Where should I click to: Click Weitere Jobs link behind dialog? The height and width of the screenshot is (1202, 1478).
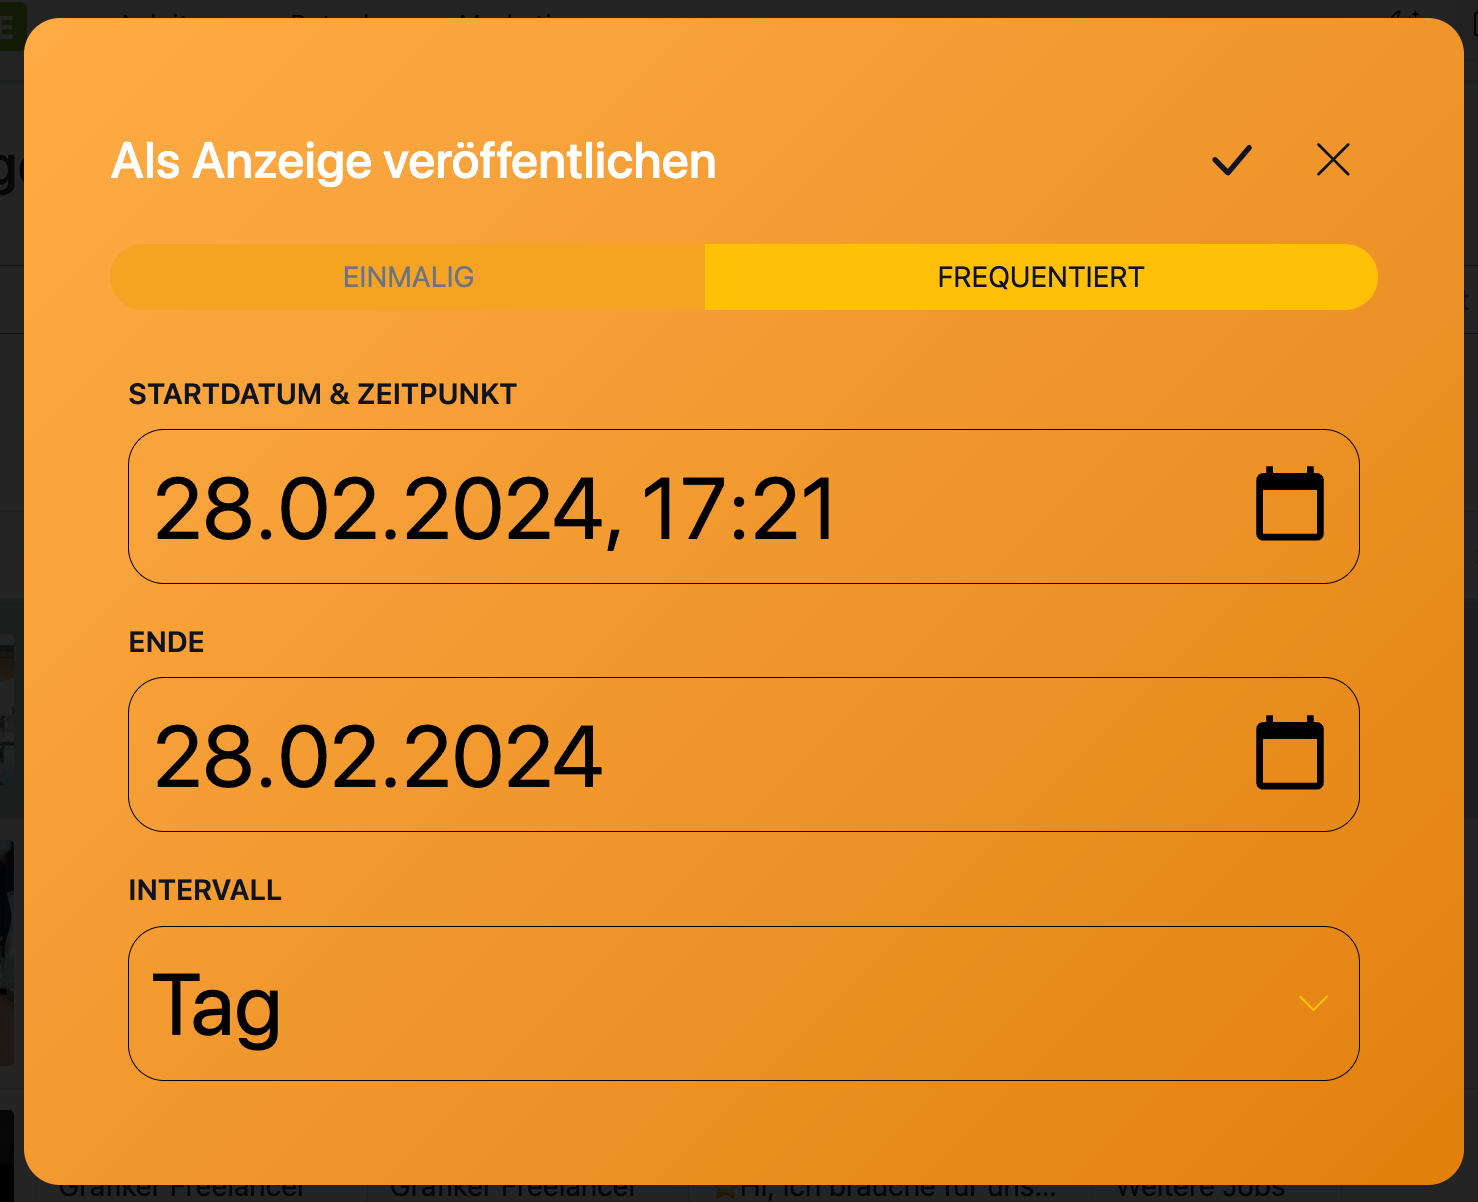(x=1200, y=1190)
